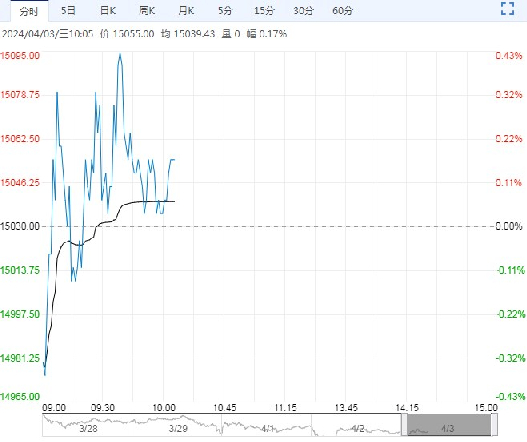Open the 日K daily candlestick tab
Viewport: 527px width, 442px height.
pyautogui.click(x=108, y=11)
